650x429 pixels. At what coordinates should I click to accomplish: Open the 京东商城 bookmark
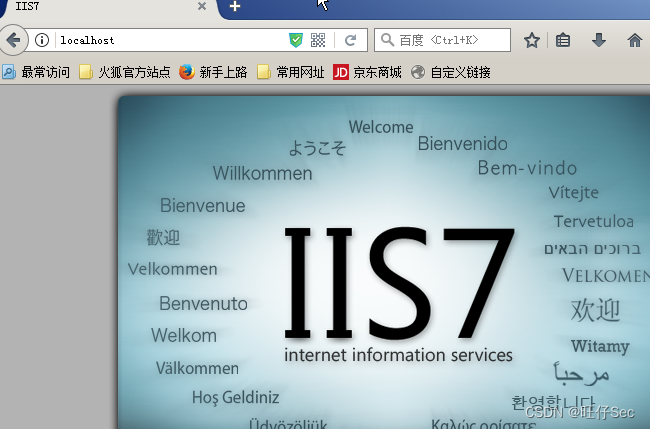click(x=367, y=72)
